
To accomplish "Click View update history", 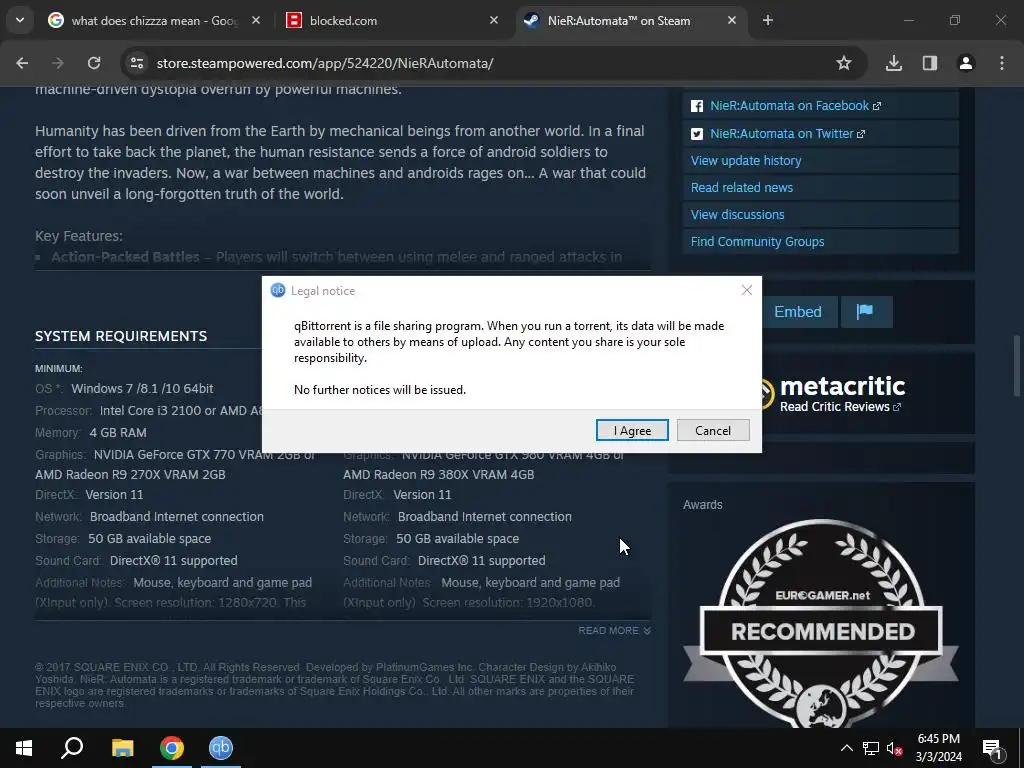I will [746, 161].
